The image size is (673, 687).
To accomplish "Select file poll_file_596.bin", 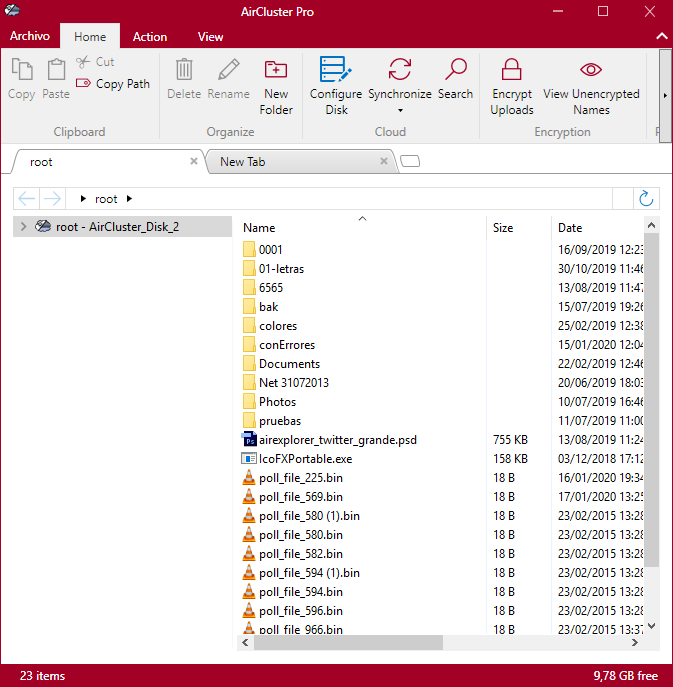I will tap(301, 611).
